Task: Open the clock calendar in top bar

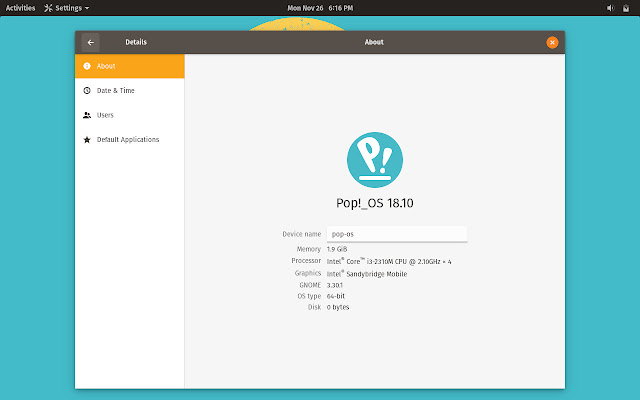Action: (320, 8)
